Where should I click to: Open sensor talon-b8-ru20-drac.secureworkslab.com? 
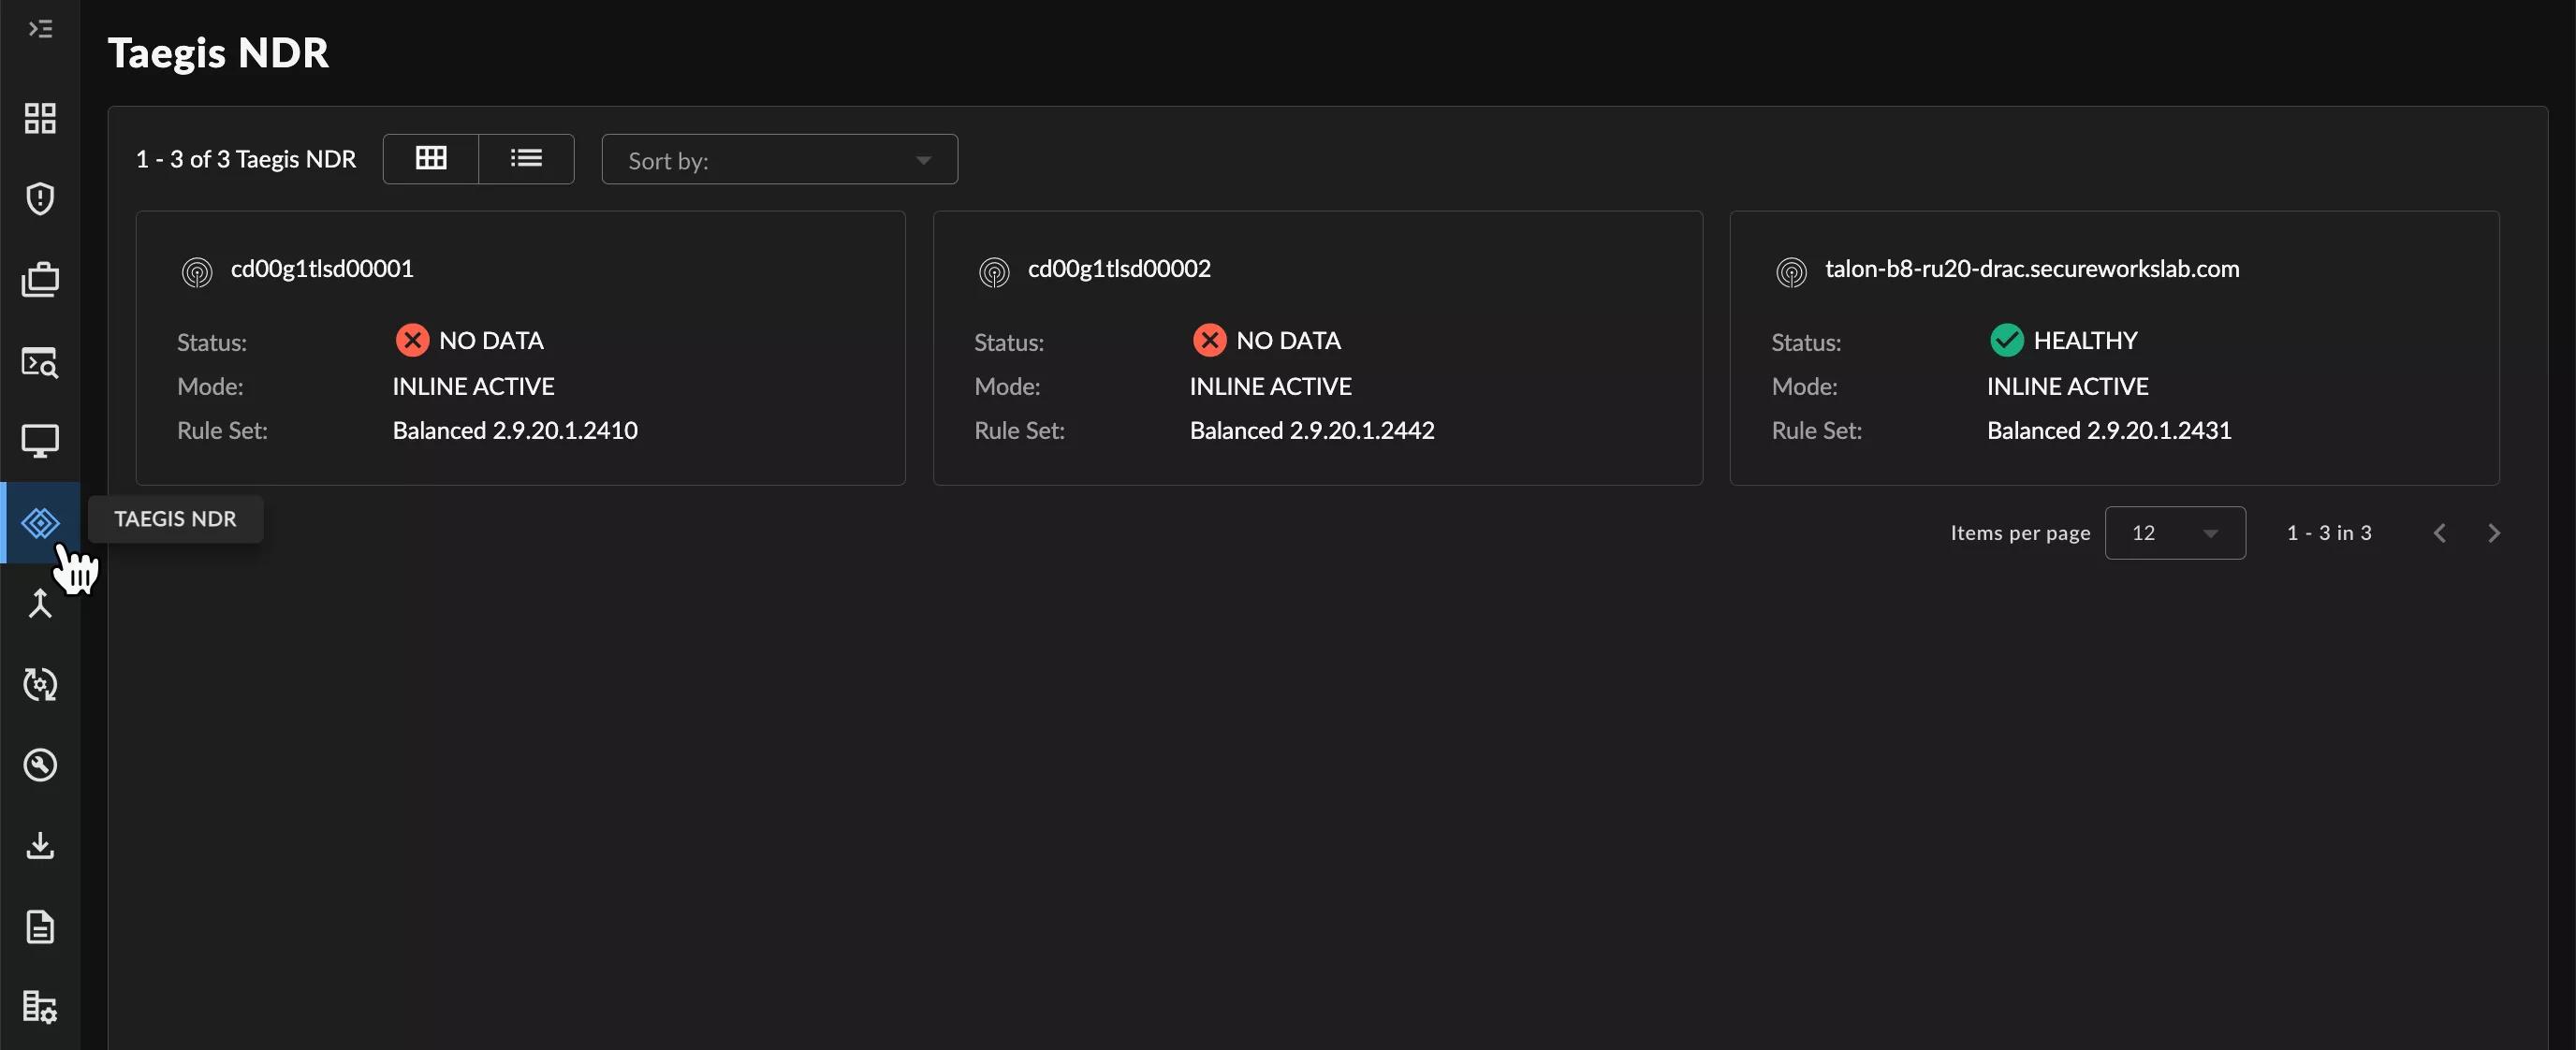click(2032, 269)
